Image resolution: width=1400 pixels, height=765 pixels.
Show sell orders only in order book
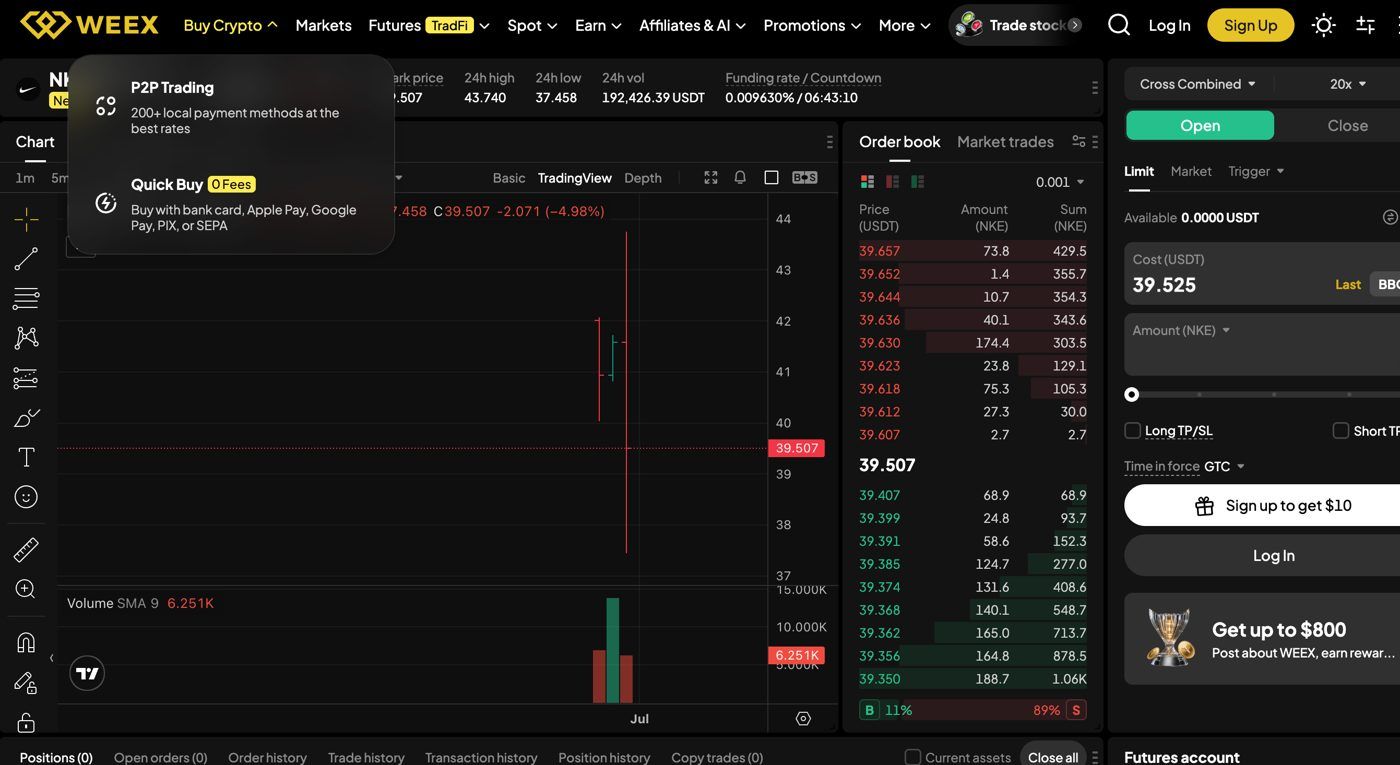[892, 182]
